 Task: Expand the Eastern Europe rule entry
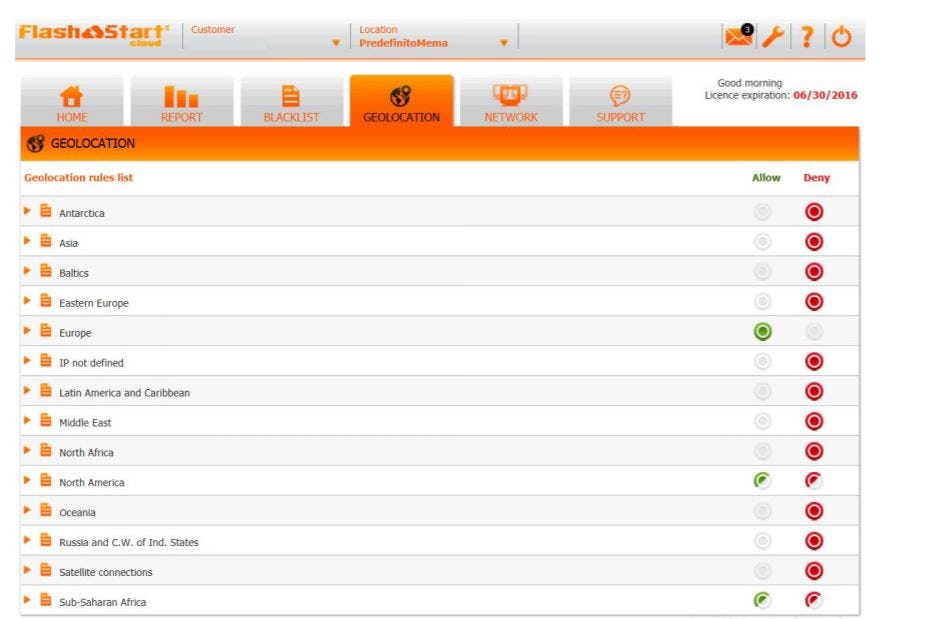point(27,301)
